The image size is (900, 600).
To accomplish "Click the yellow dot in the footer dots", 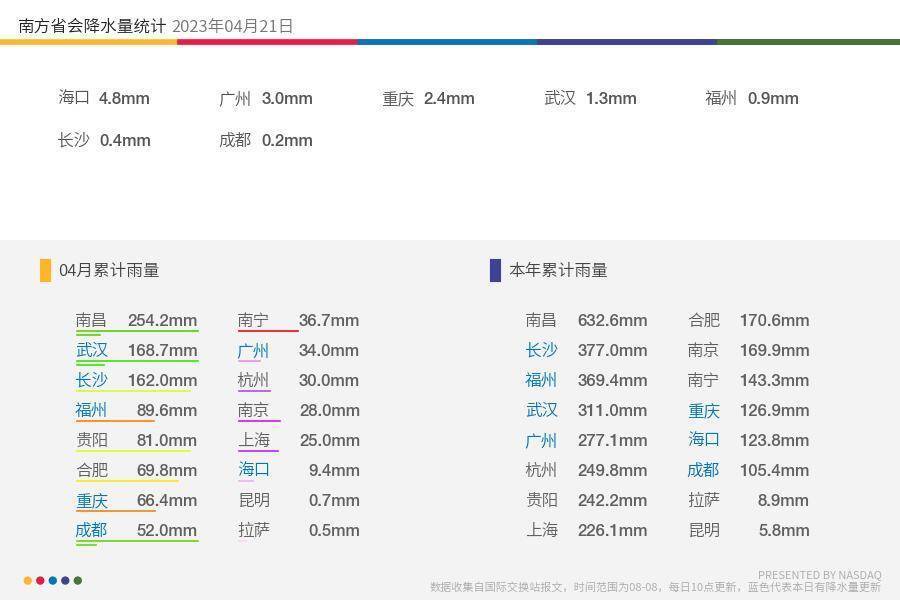I will click(28, 580).
